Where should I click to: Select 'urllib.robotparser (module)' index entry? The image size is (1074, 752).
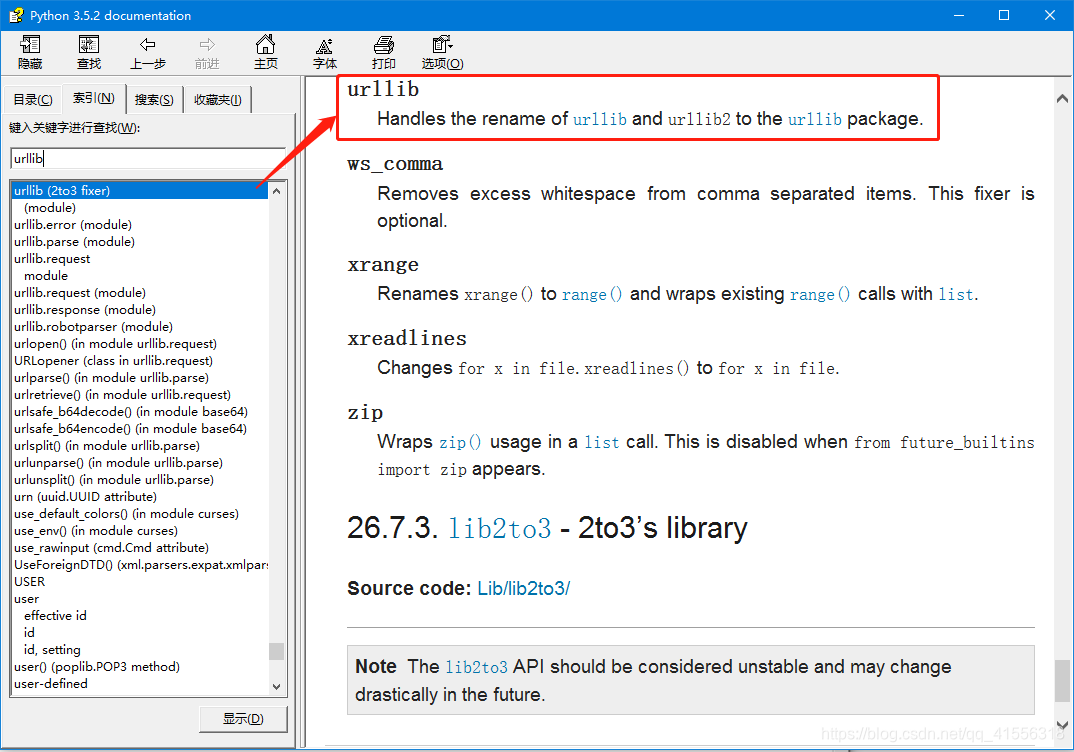pyautogui.click(x=93, y=327)
